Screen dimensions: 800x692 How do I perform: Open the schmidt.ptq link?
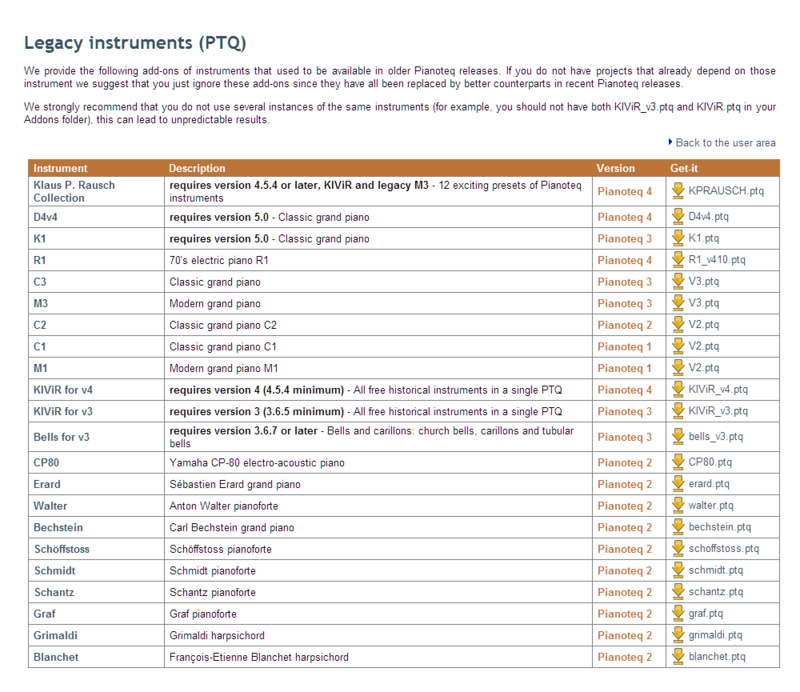[716, 570]
